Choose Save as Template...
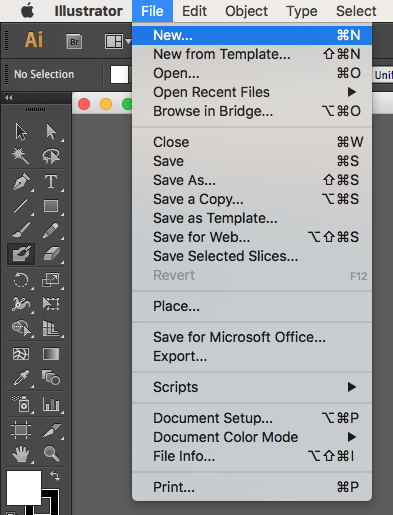Screen dimensions: 393x515 click(x=252, y=218)
